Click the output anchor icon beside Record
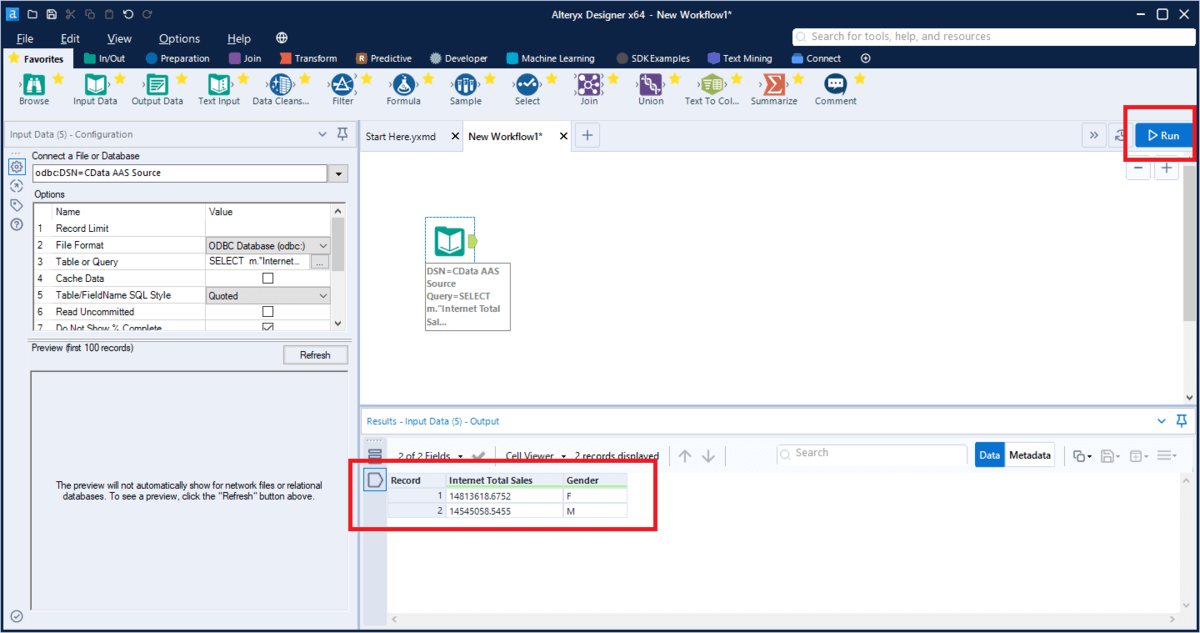1200x633 pixels. [375, 480]
